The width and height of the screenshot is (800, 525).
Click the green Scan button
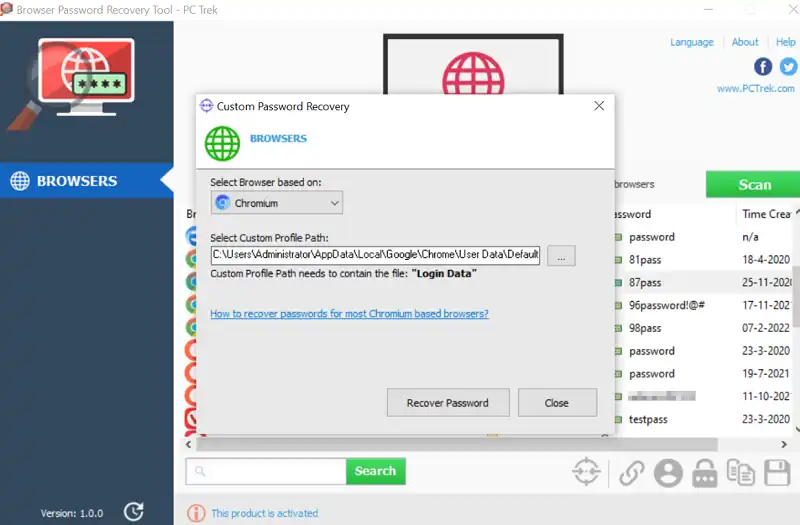(754, 184)
